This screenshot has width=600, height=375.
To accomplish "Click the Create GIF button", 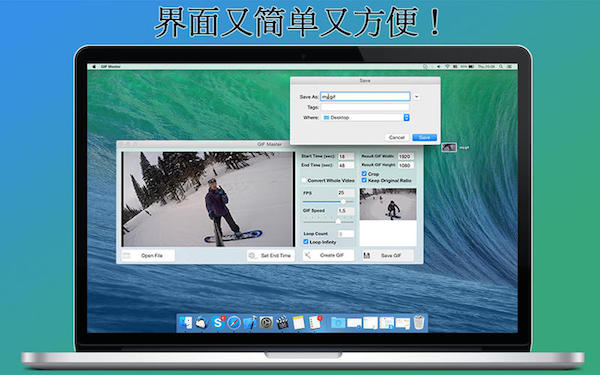I will 329,255.
